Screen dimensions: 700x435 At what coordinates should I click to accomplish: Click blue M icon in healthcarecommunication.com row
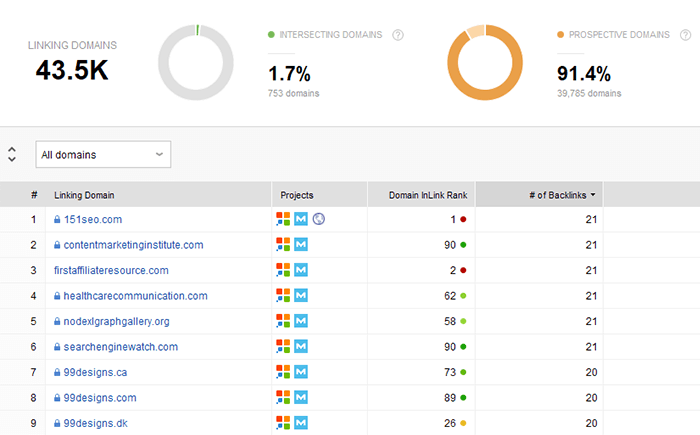[301, 295]
